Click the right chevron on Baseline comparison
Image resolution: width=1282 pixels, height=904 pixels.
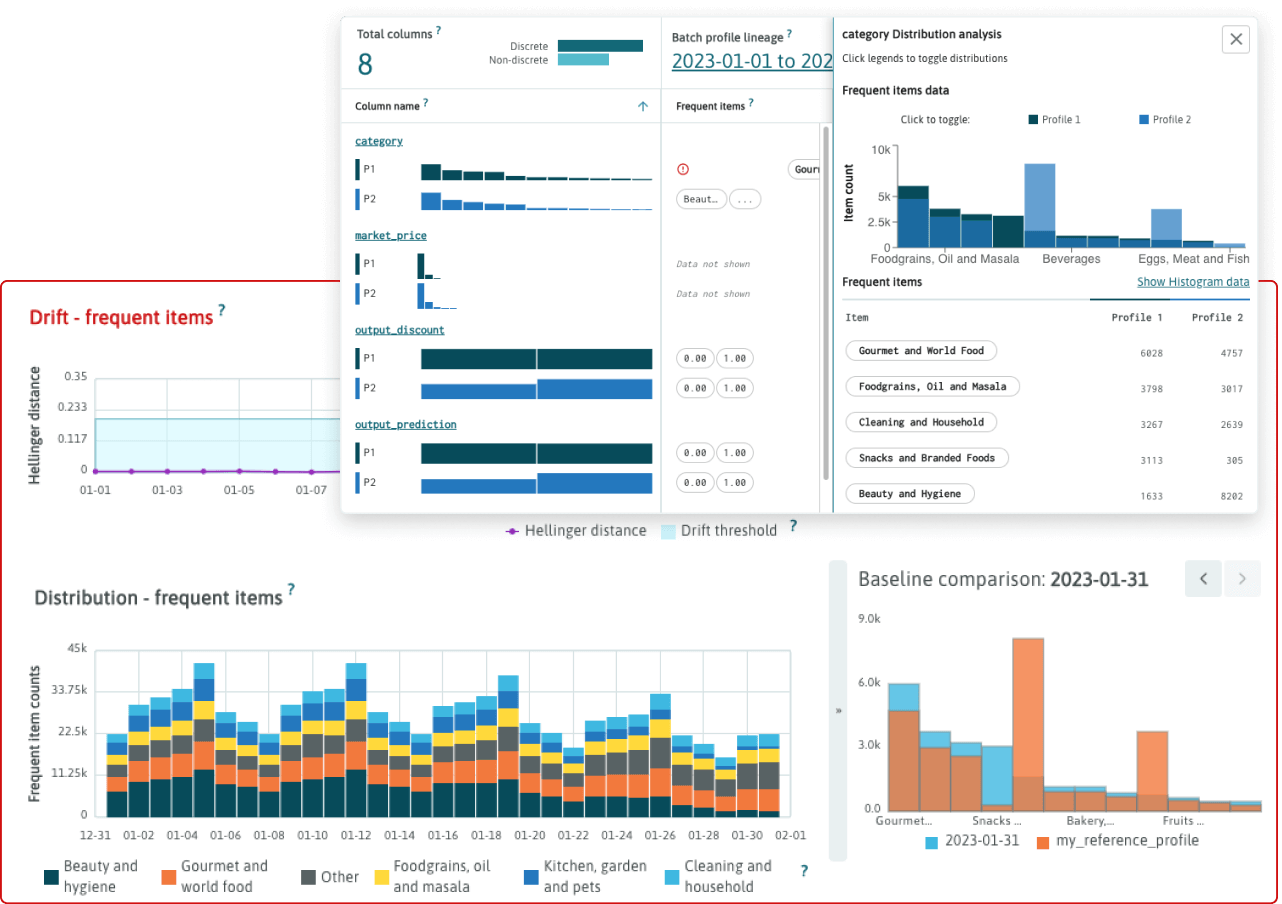click(x=1241, y=579)
